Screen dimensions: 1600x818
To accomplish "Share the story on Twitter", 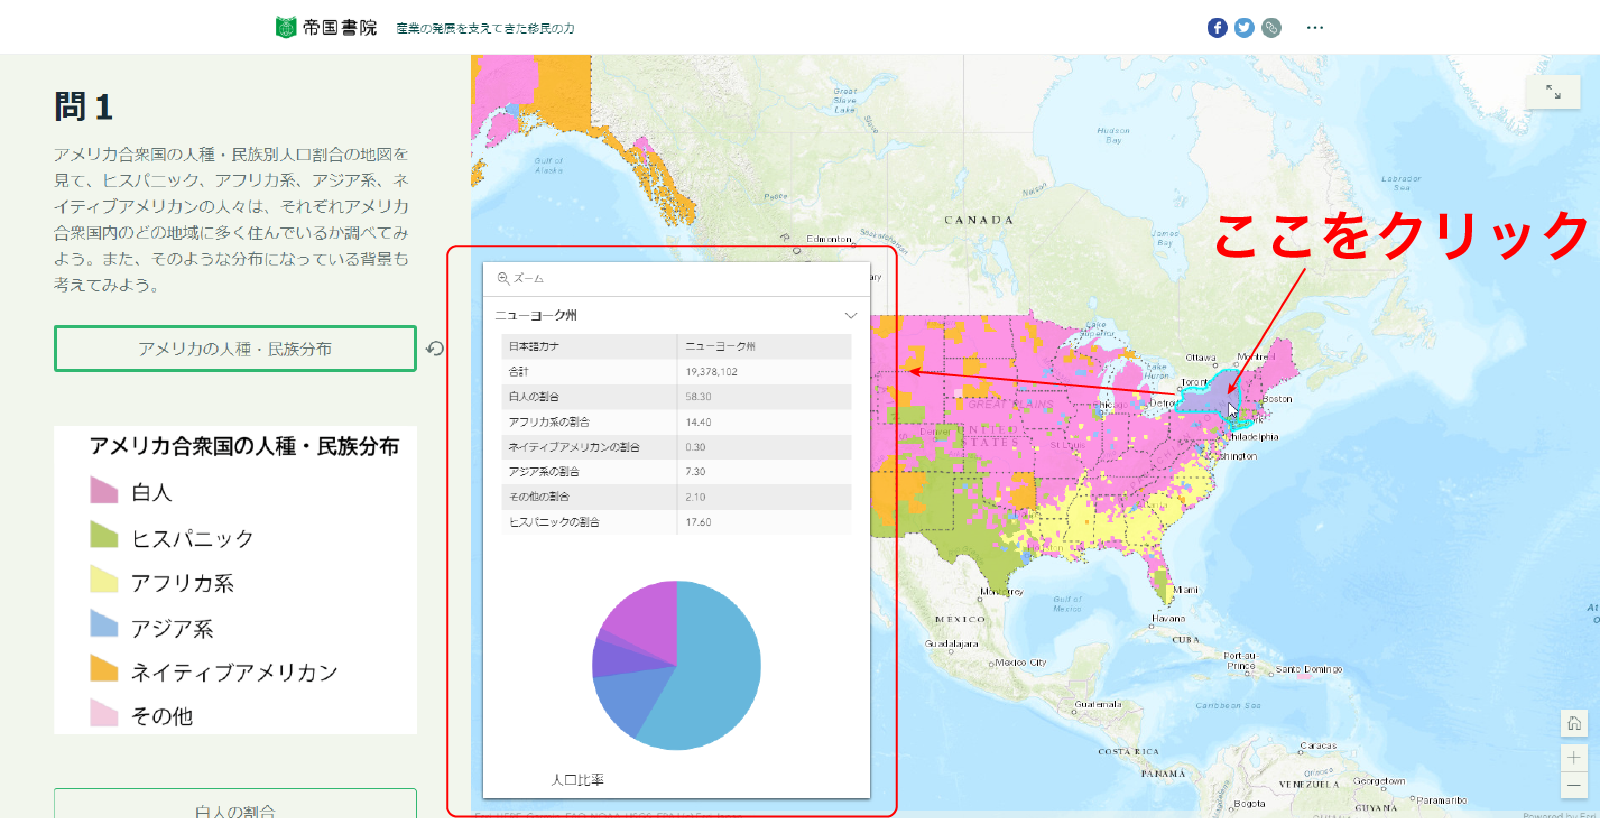I will [1244, 28].
